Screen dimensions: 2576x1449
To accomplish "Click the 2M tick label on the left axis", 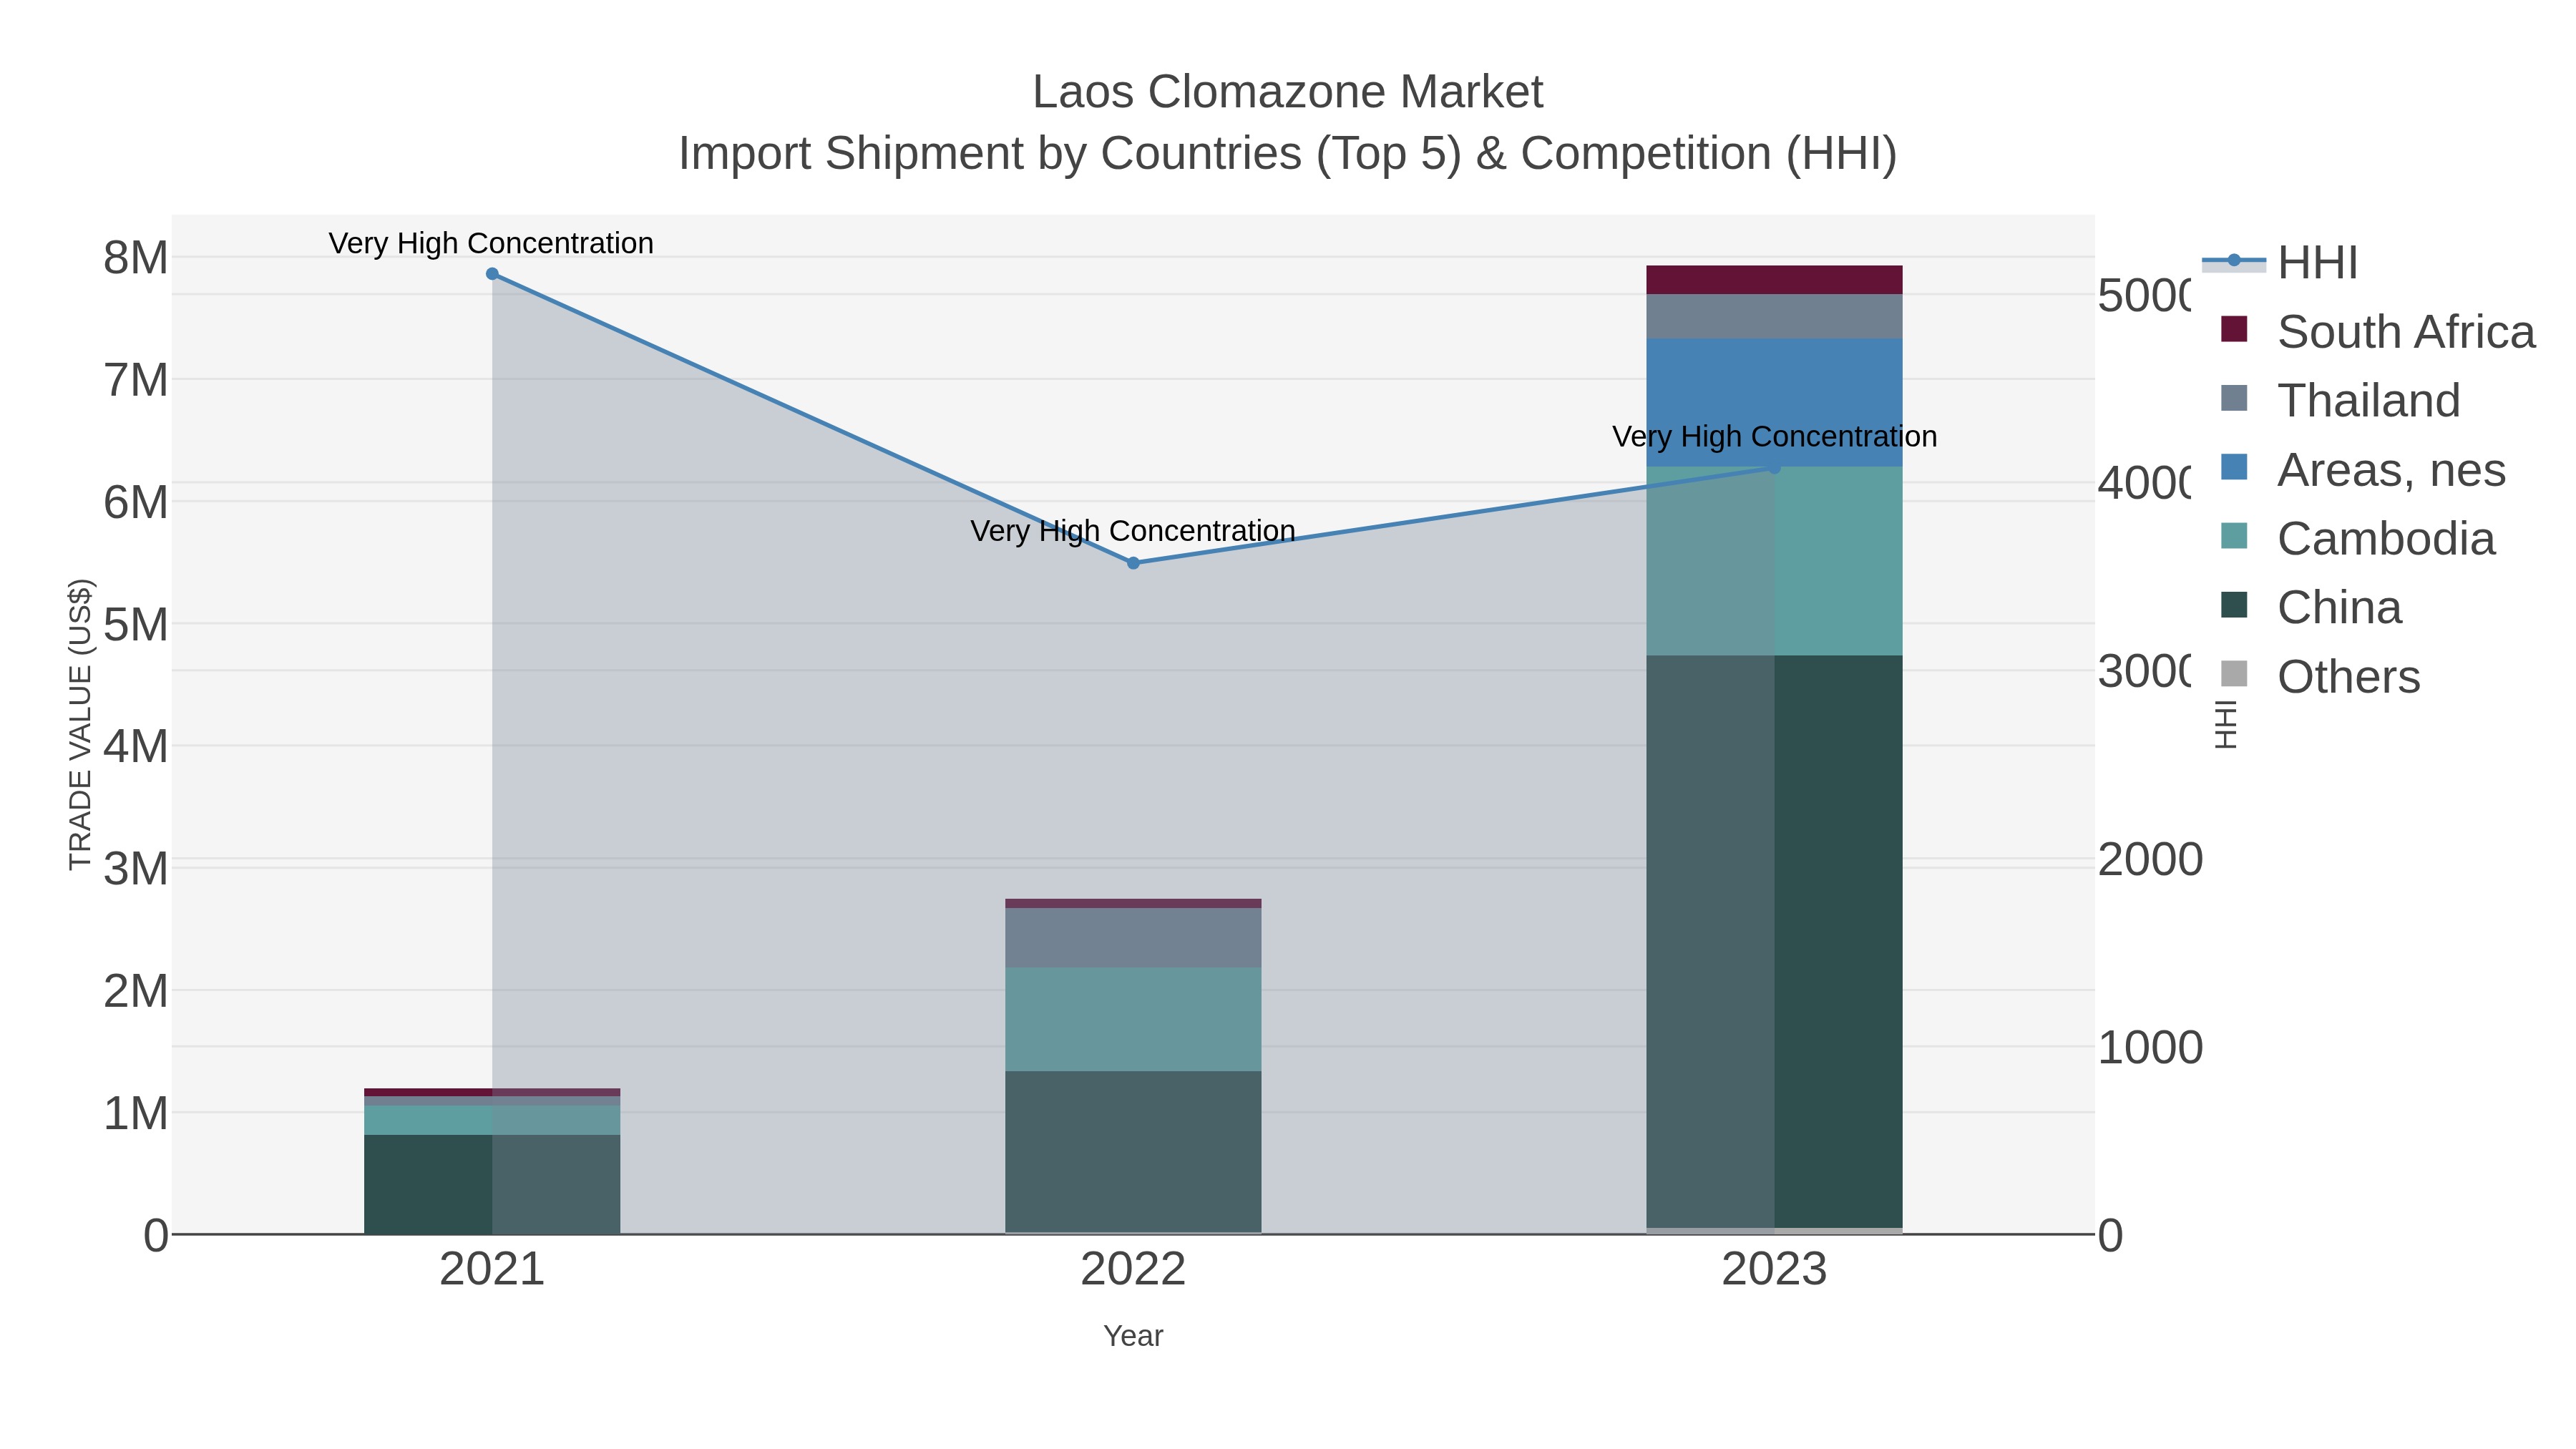I will point(136,991).
